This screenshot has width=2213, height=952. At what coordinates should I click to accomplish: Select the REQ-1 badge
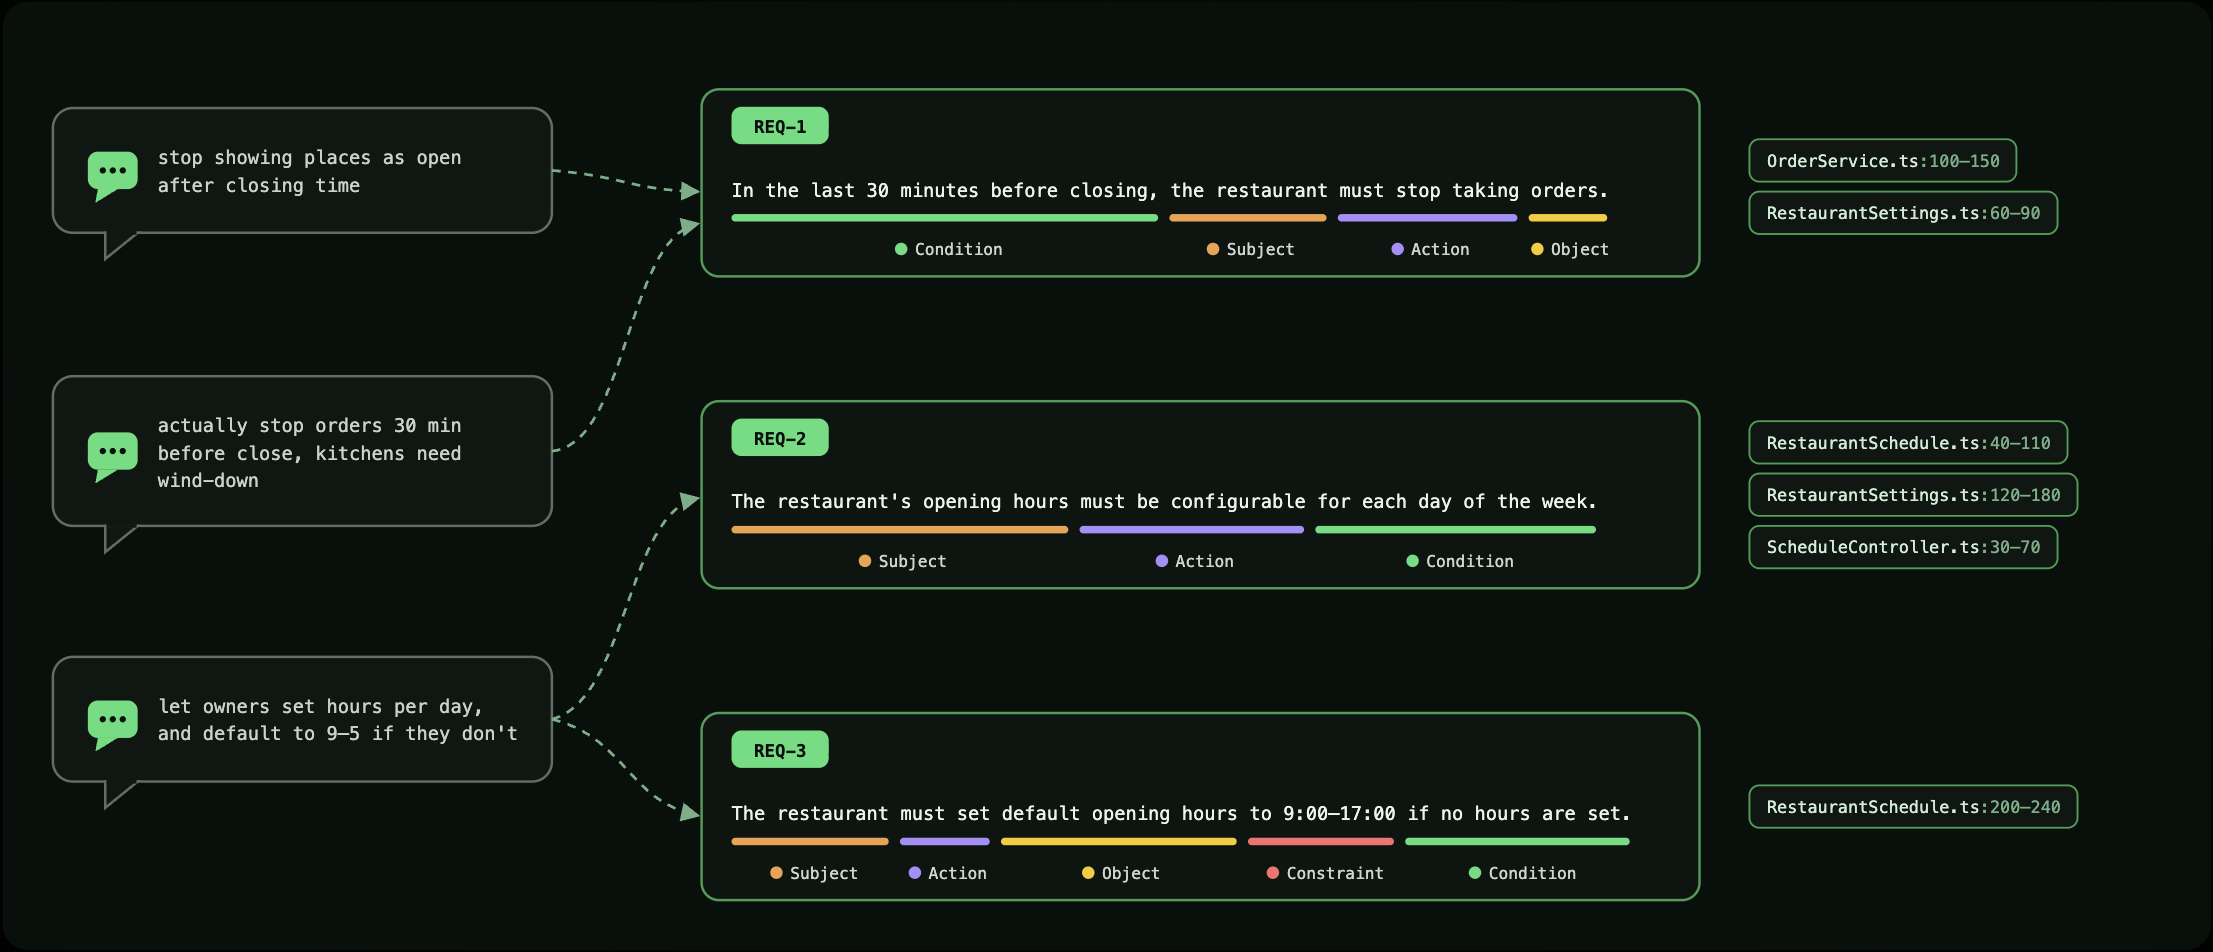click(780, 126)
